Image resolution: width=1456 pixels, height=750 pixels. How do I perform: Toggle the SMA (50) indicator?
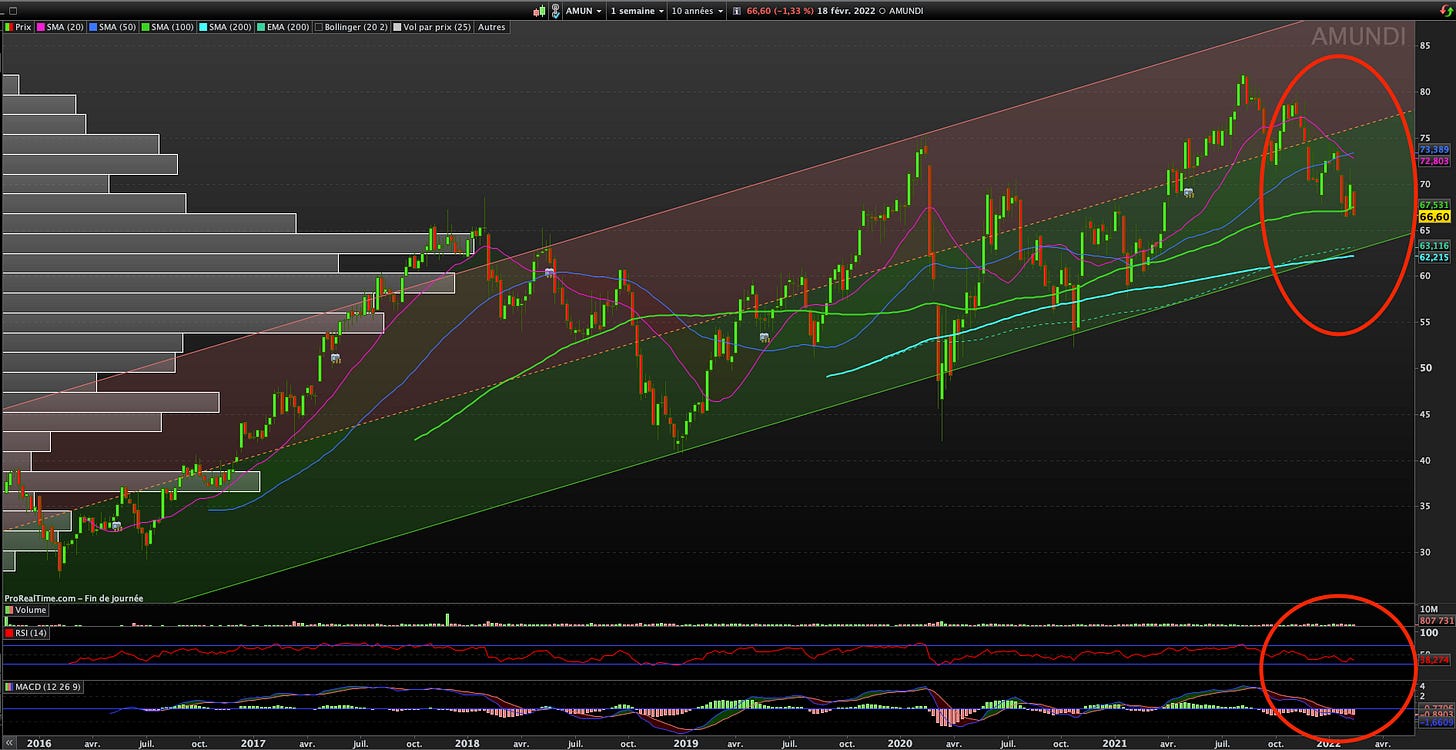[x=113, y=27]
